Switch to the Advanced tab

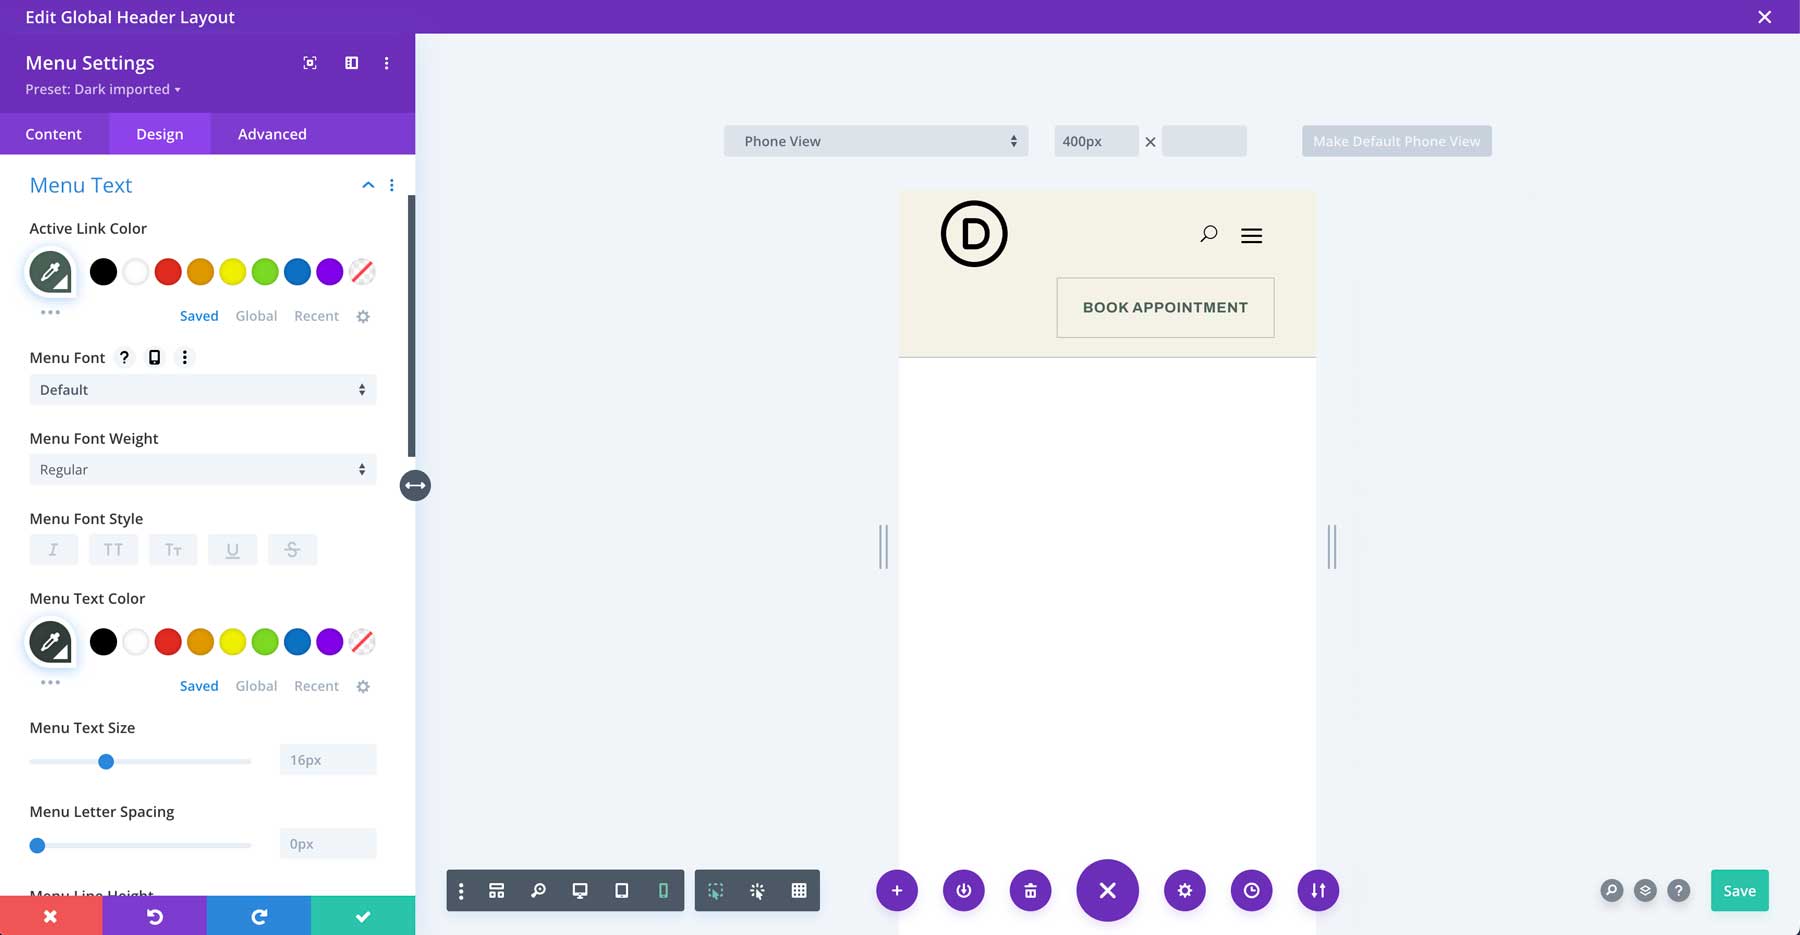(271, 133)
